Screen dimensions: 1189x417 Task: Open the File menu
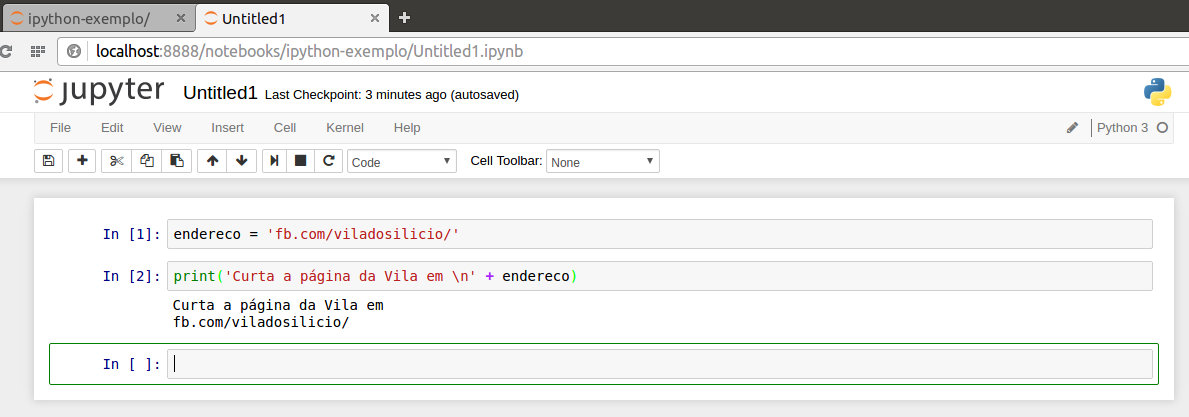tap(60, 128)
